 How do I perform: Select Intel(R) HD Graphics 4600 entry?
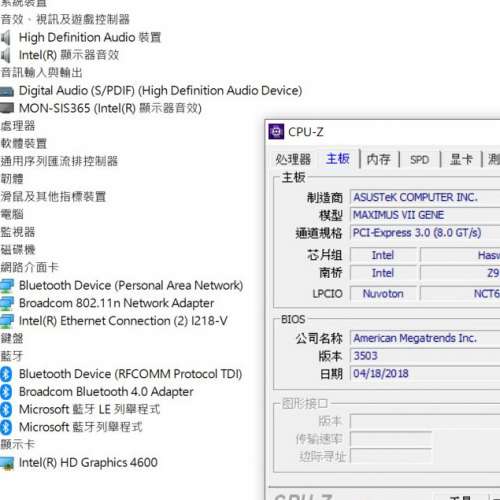(x=88, y=463)
